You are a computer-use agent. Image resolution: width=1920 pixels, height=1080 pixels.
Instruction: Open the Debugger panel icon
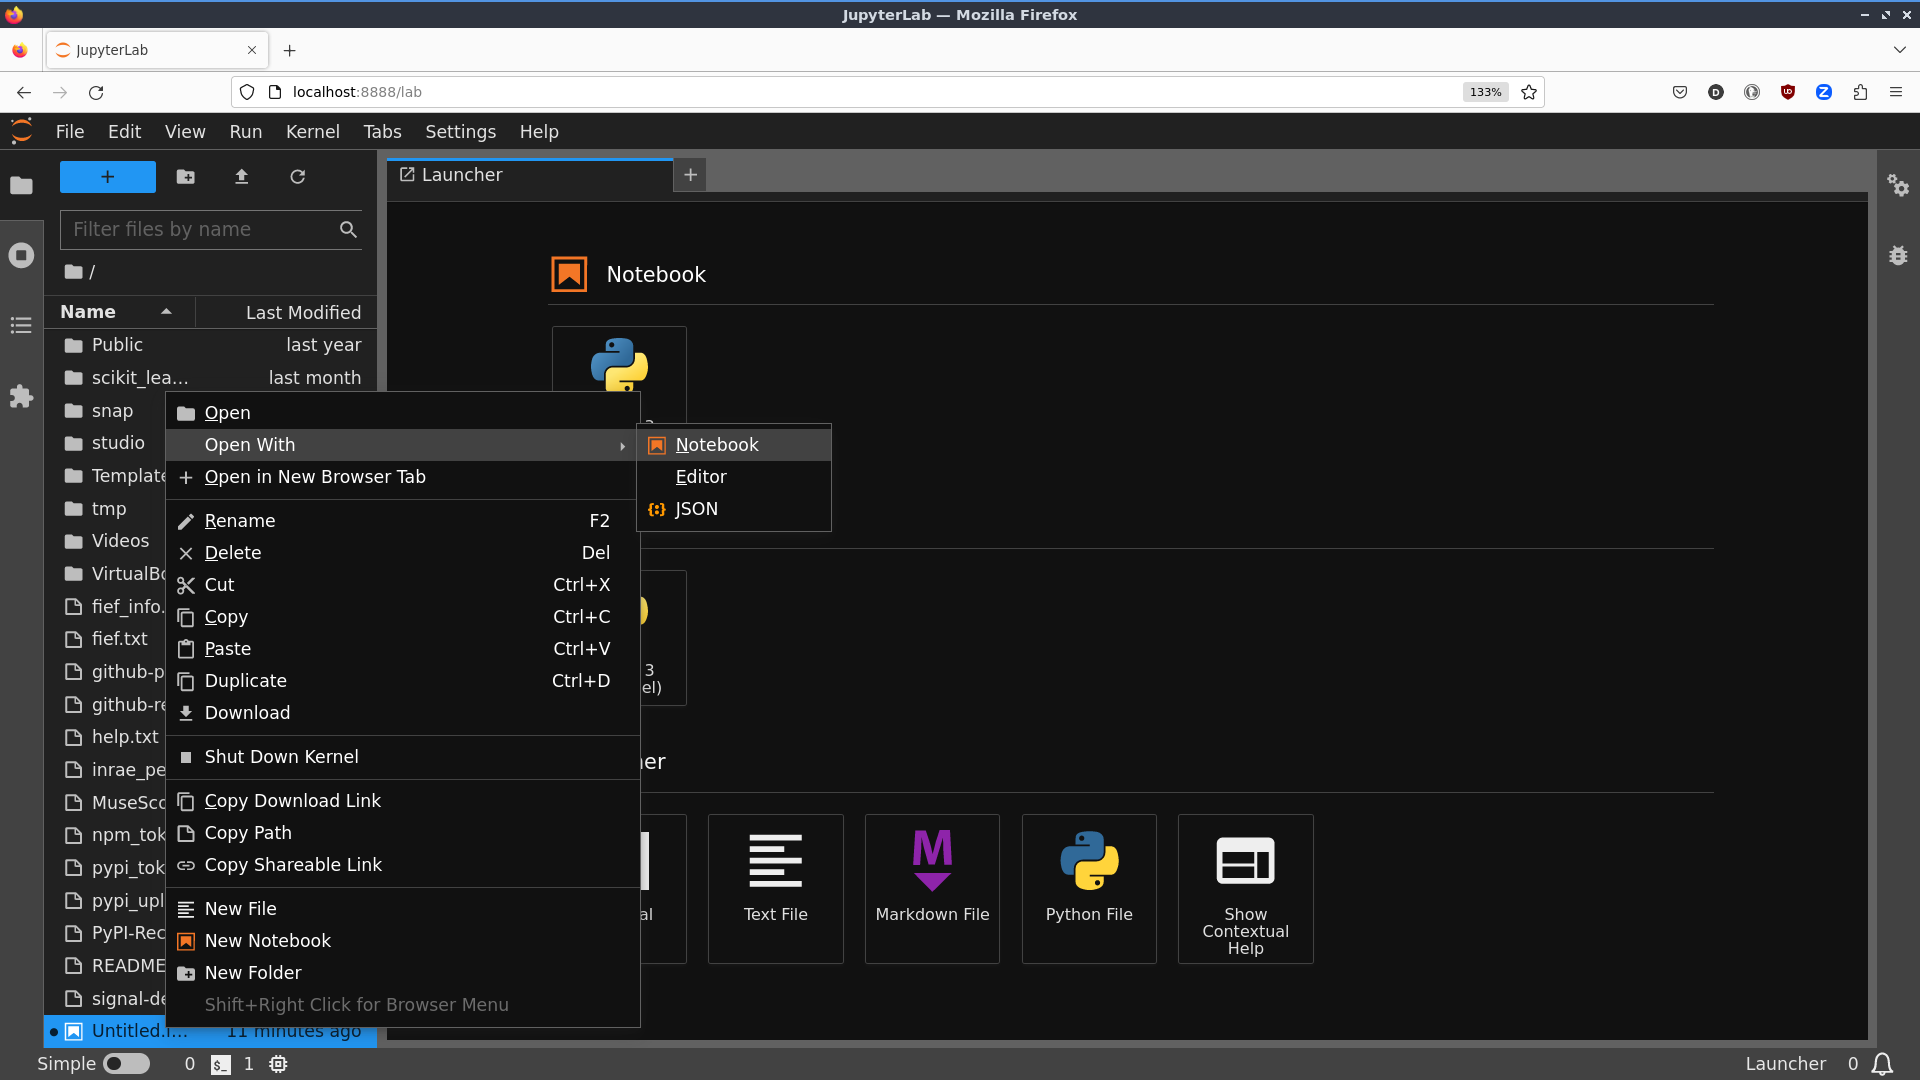(x=1897, y=255)
